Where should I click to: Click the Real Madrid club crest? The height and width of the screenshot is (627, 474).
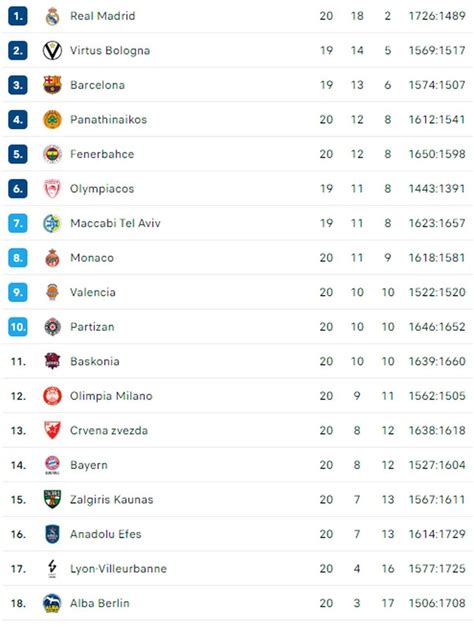(x=52, y=16)
